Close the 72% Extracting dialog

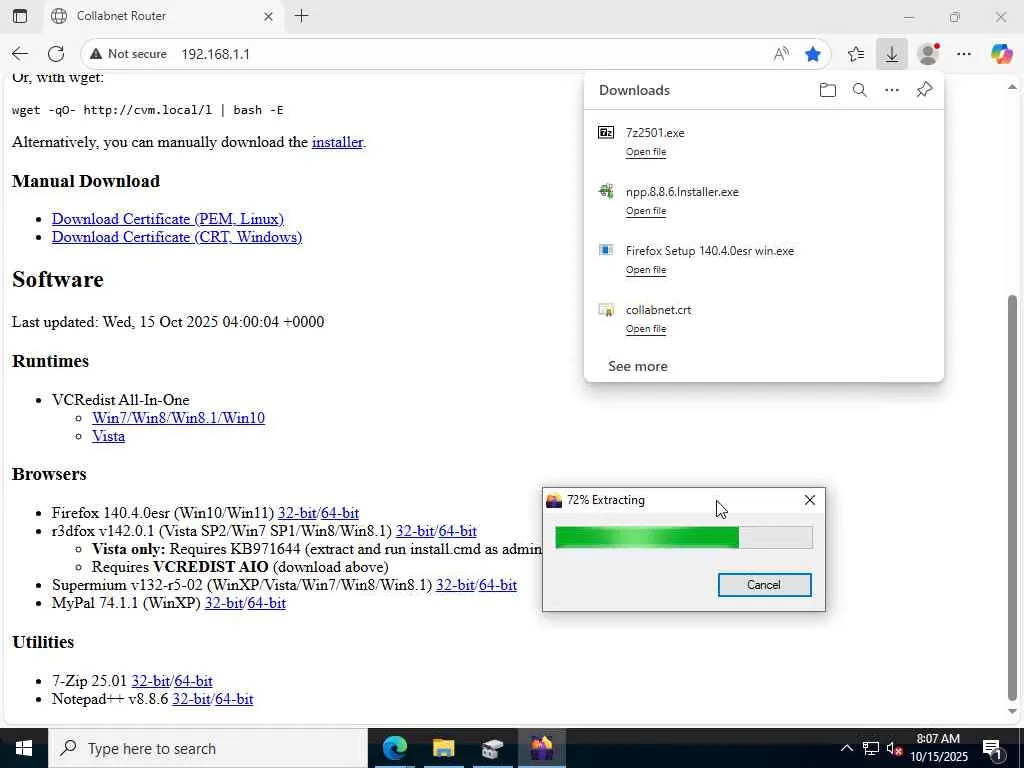(810, 500)
